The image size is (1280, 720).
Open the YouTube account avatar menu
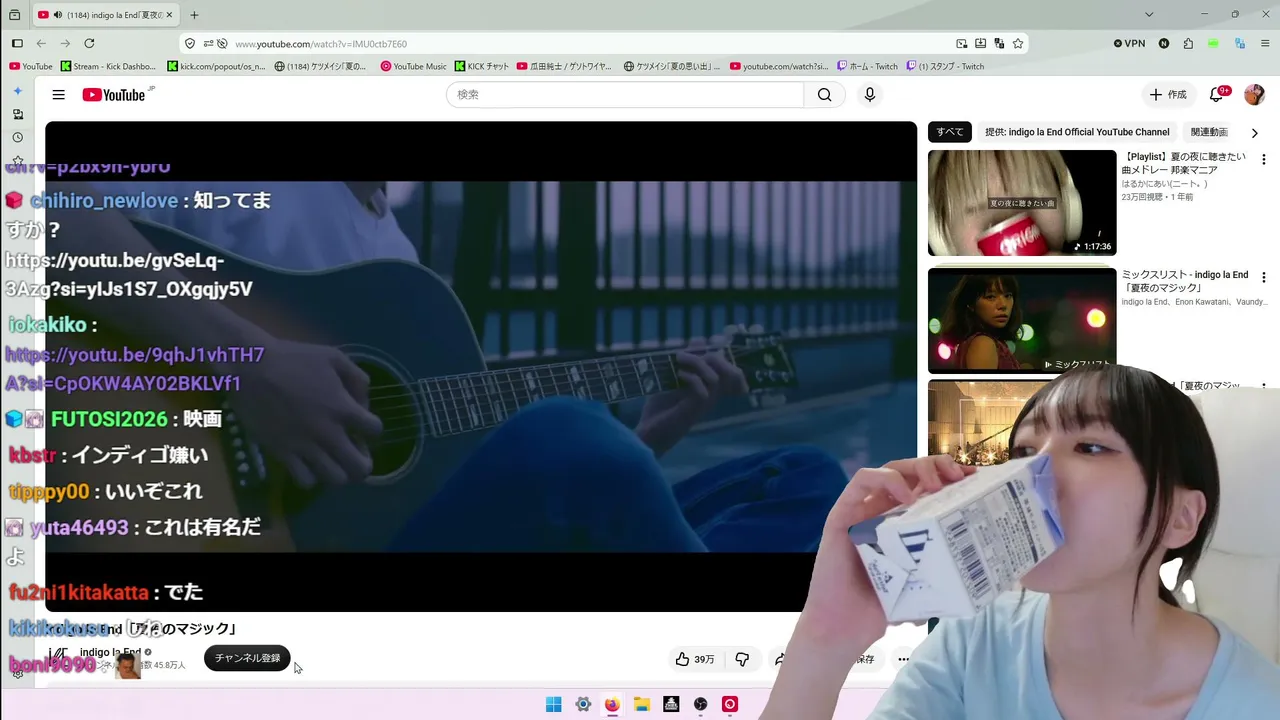(x=1254, y=95)
